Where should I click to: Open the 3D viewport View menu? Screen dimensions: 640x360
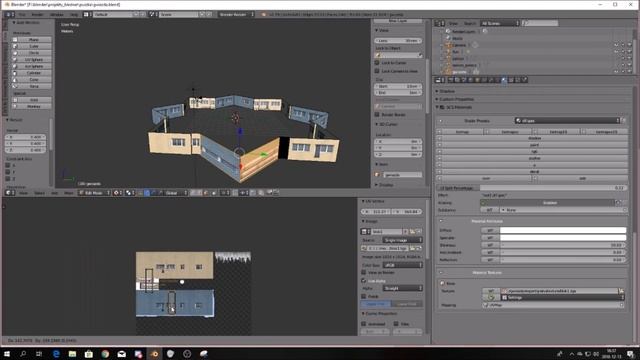[x=24, y=193]
